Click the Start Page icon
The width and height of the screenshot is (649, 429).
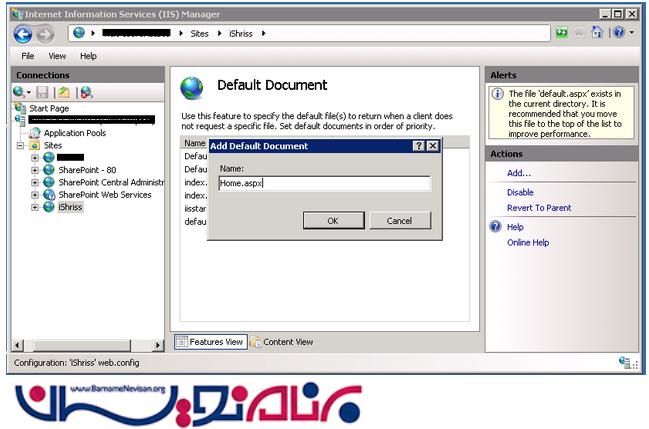click(x=20, y=108)
